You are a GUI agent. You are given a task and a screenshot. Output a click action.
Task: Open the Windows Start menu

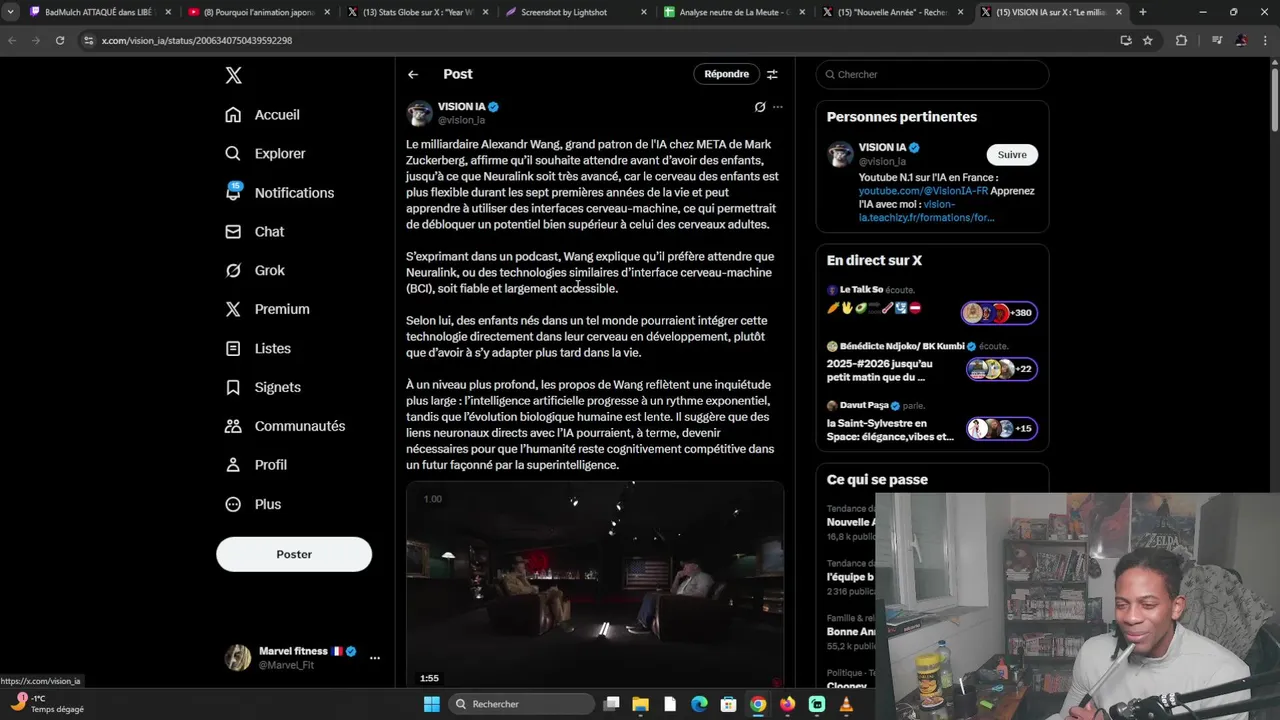[431, 704]
